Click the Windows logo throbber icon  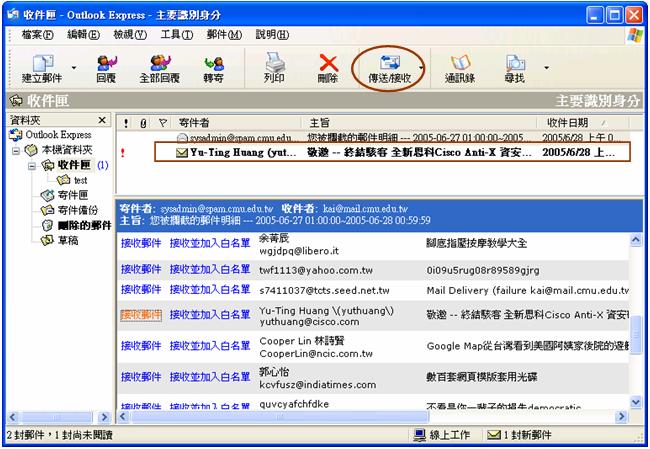(635, 35)
